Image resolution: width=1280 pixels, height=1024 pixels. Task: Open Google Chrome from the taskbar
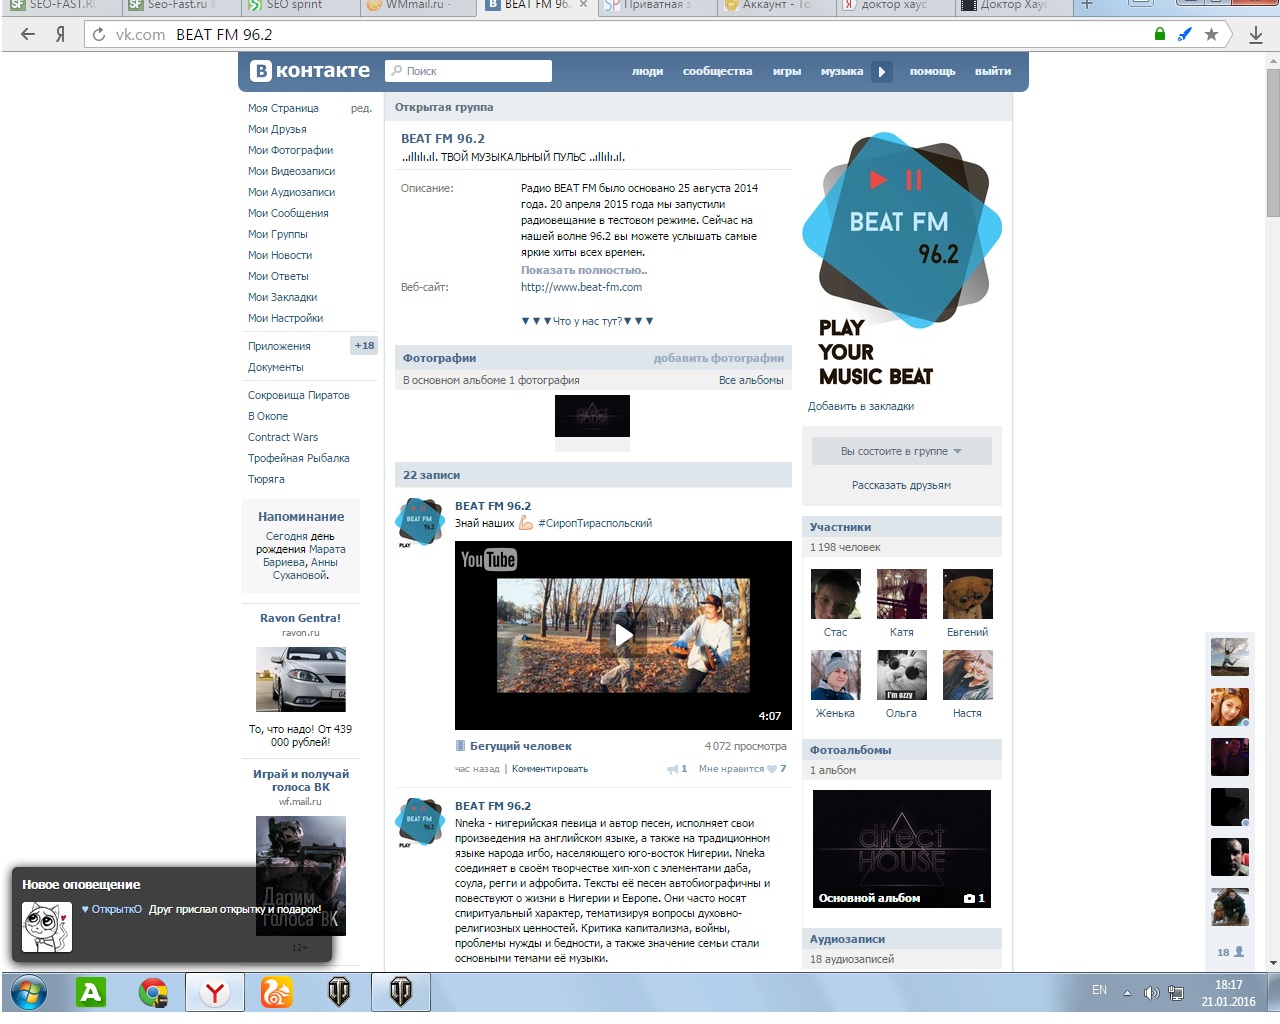tap(153, 992)
